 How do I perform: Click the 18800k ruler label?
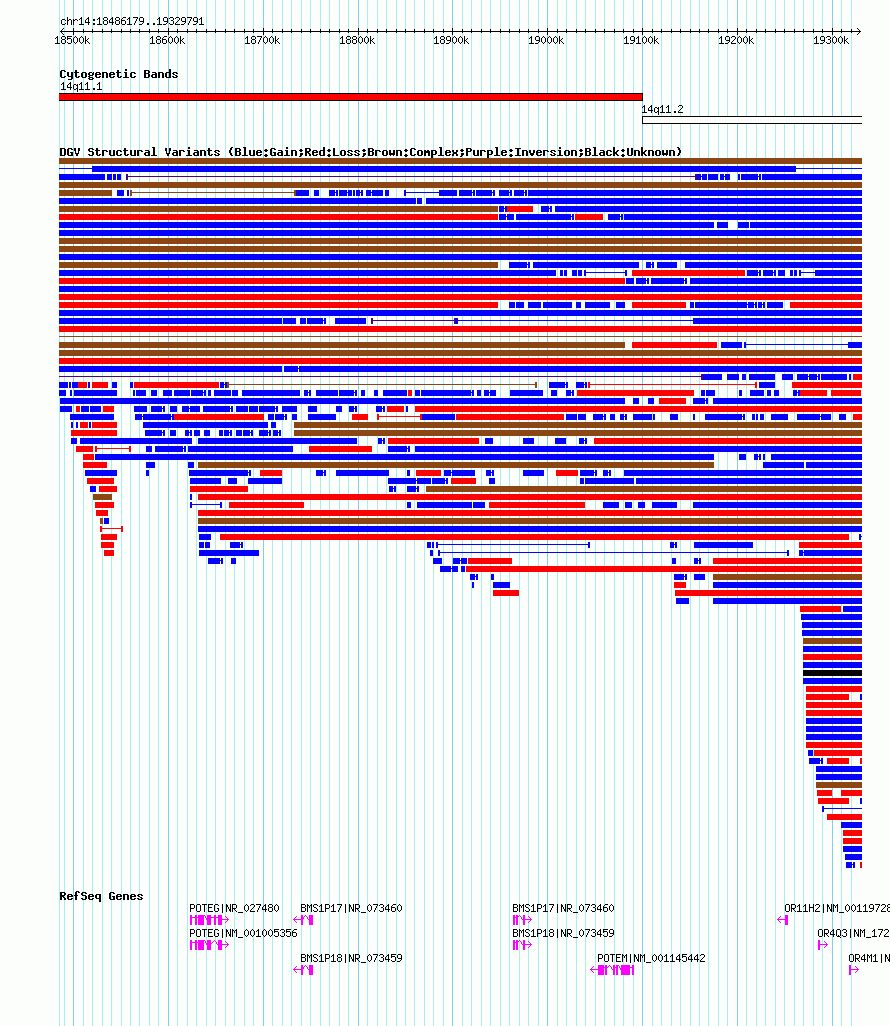[357, 41]
